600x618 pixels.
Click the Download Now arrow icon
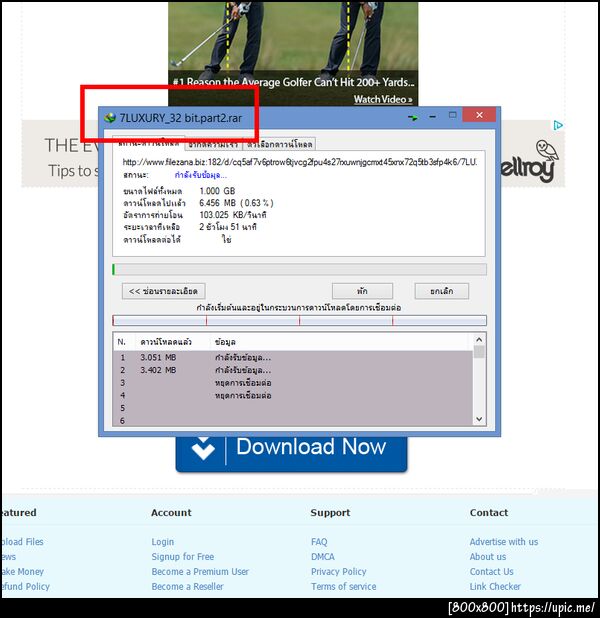pyautogui.click(x=203, y=449)
